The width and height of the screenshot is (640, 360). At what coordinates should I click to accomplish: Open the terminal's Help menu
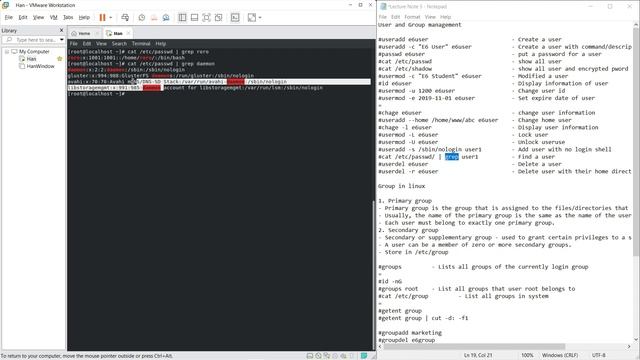161,44
